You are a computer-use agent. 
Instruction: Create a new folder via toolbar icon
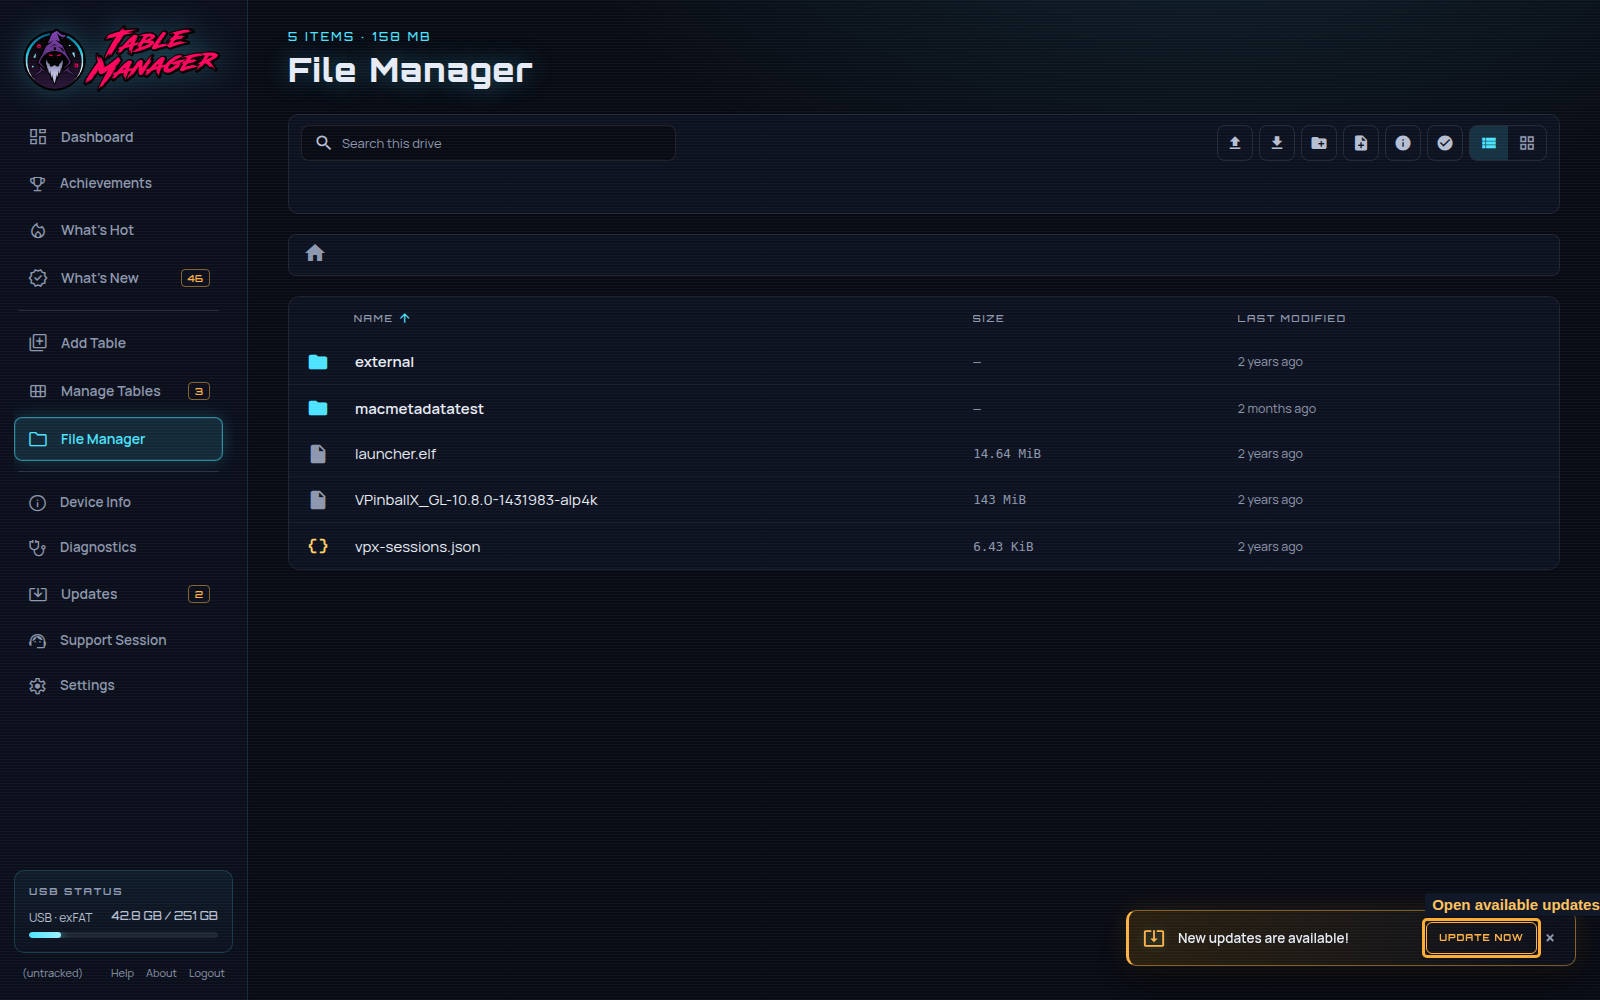click(x=1319, y=143)
